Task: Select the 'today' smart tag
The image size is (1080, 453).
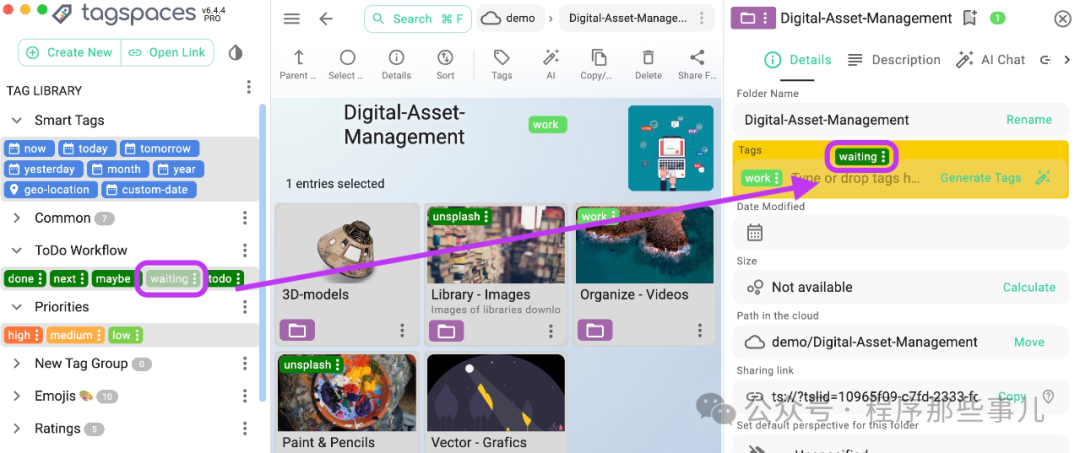Action: point(87,149)
